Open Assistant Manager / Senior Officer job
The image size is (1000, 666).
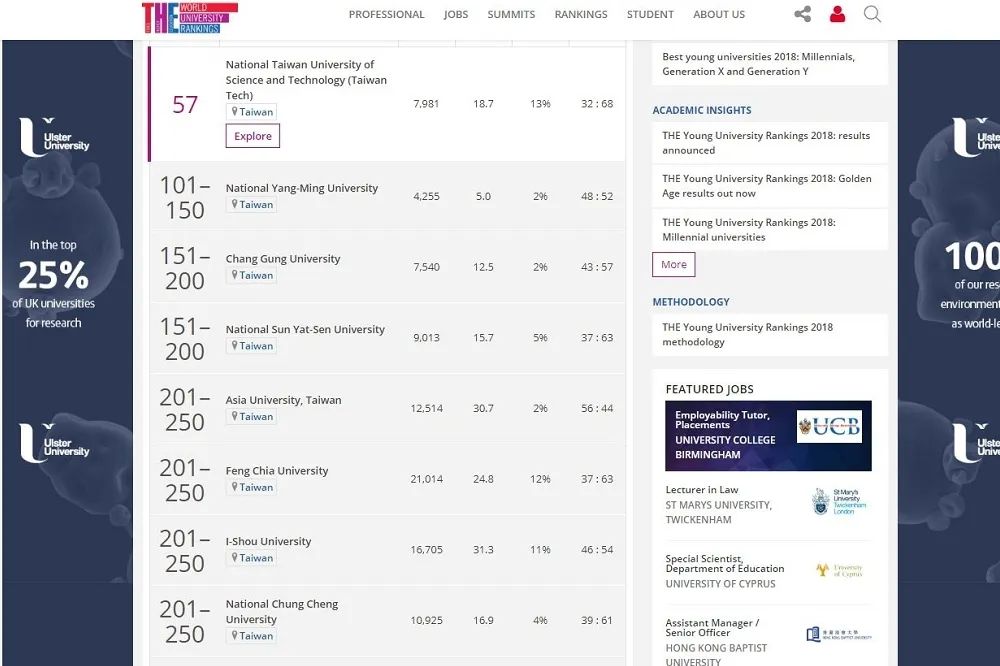712,628
